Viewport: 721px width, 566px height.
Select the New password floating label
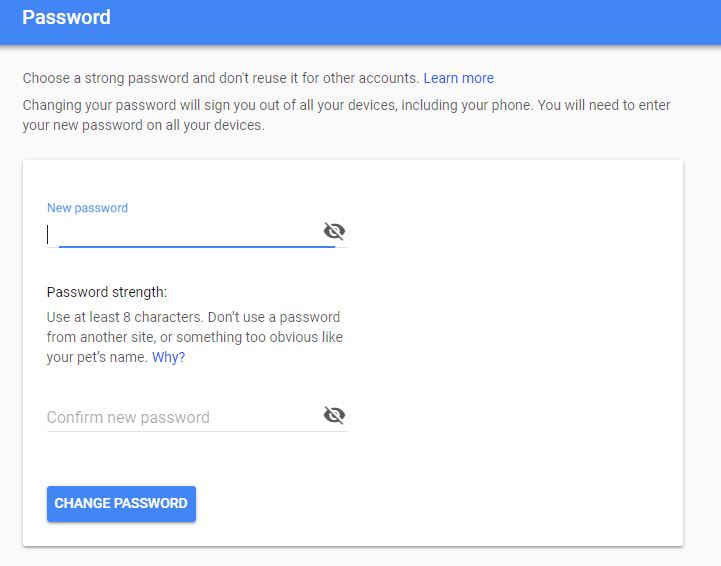[x=87, y=208]
